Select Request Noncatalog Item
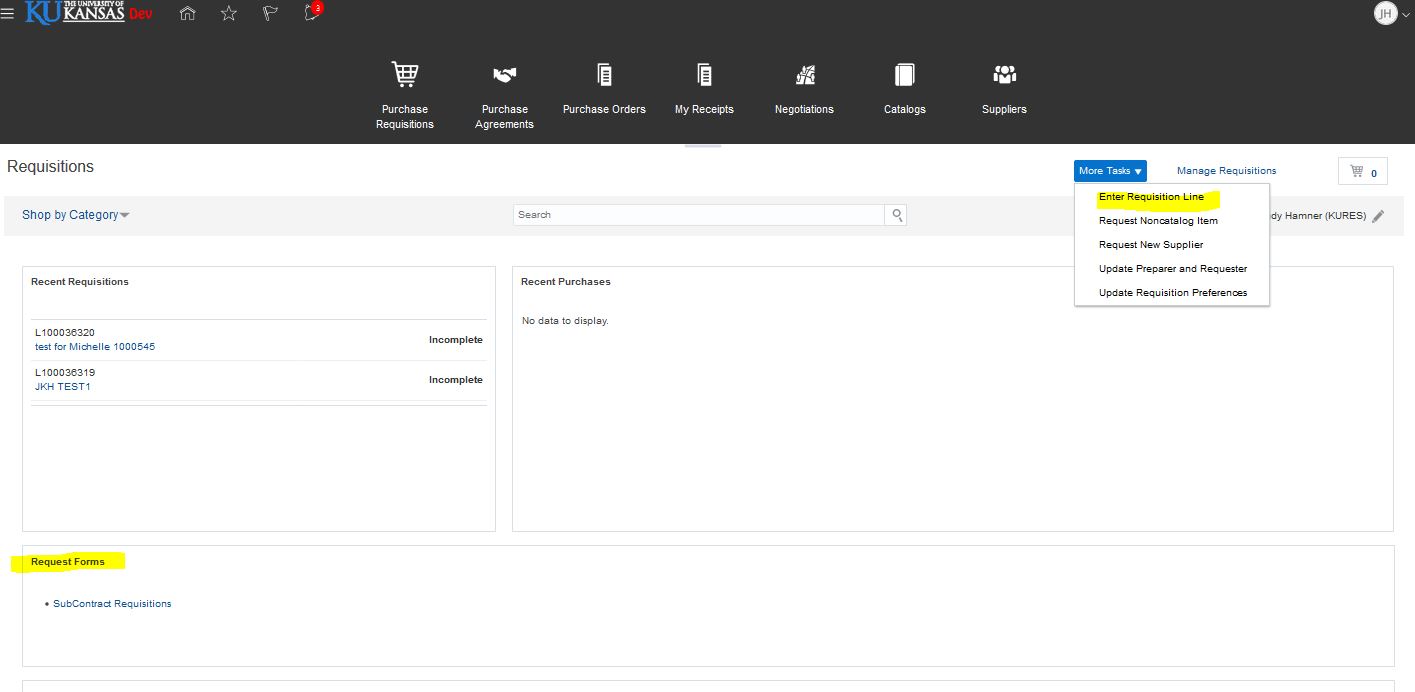Viewport: 1415px width, 692px height. click(x=1158, y=221)
